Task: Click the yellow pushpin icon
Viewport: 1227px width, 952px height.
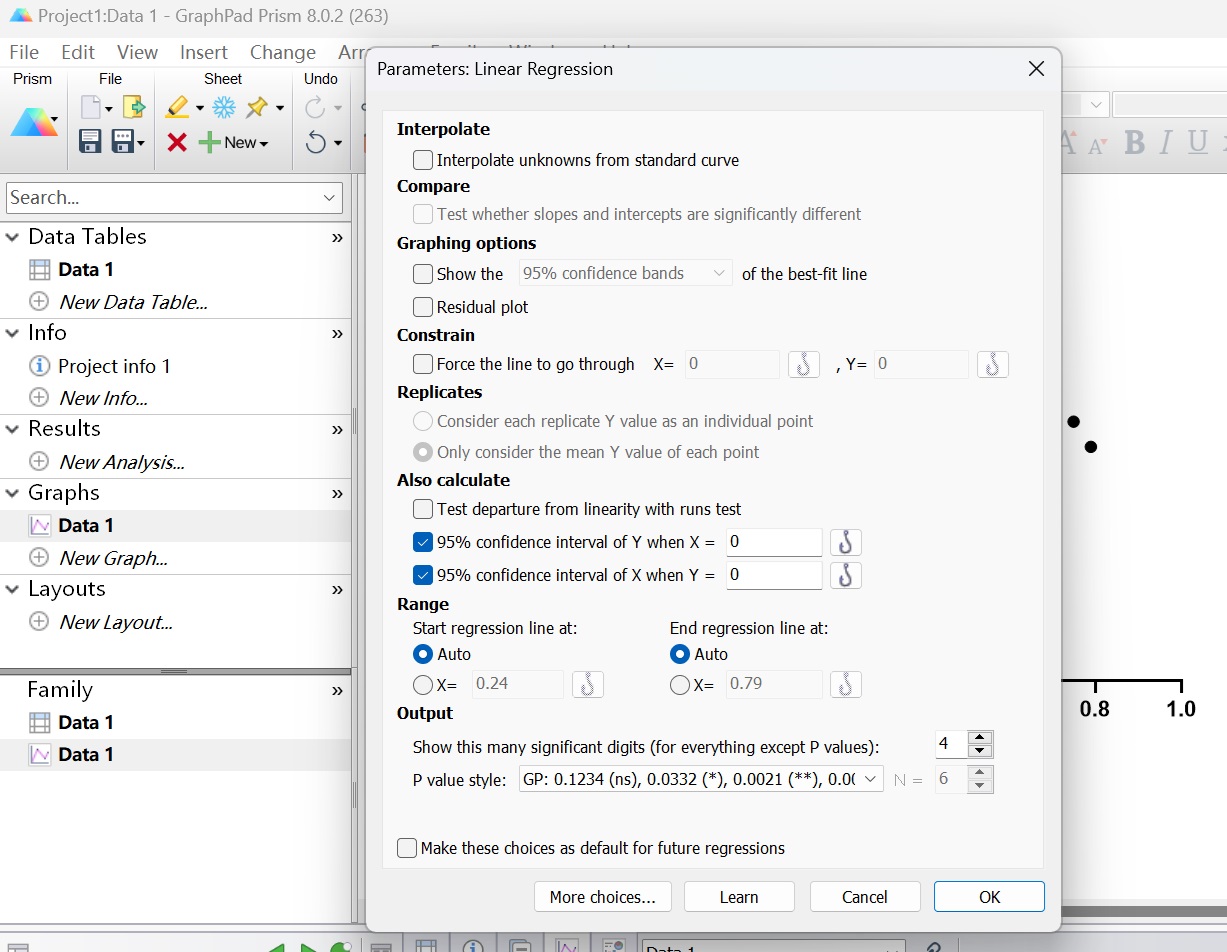Action: [x=257, y=107]
